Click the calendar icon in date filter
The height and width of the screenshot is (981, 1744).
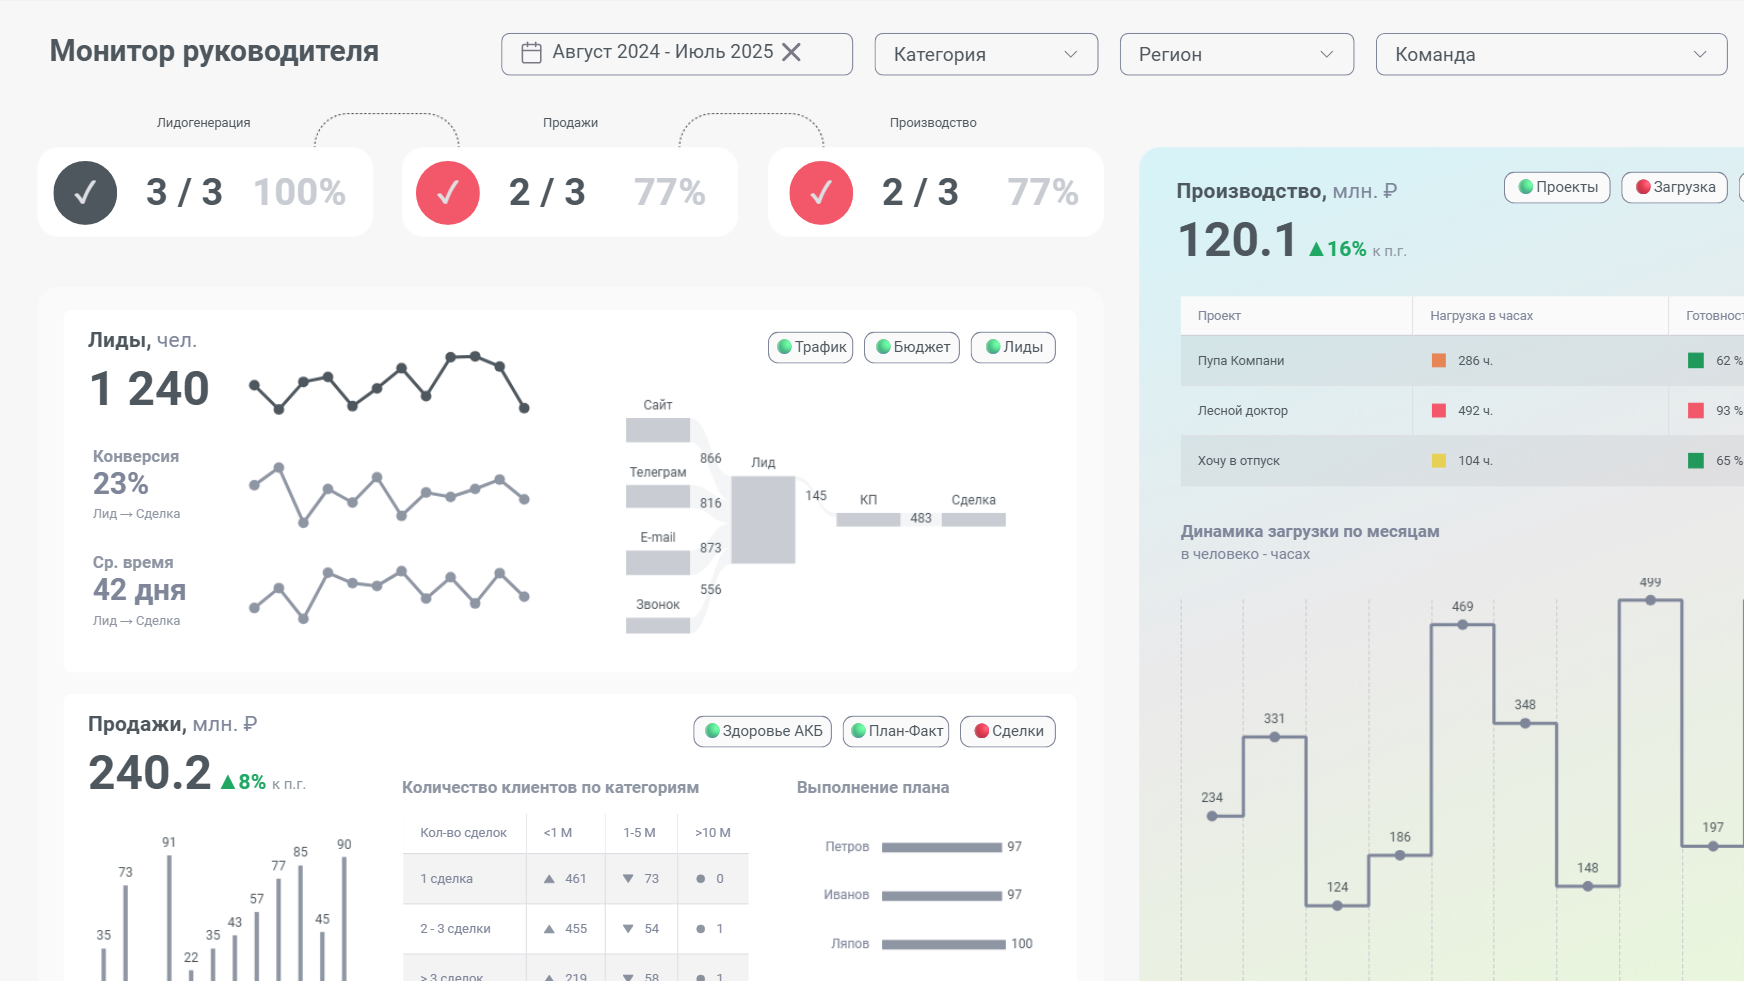pos(532,53)
